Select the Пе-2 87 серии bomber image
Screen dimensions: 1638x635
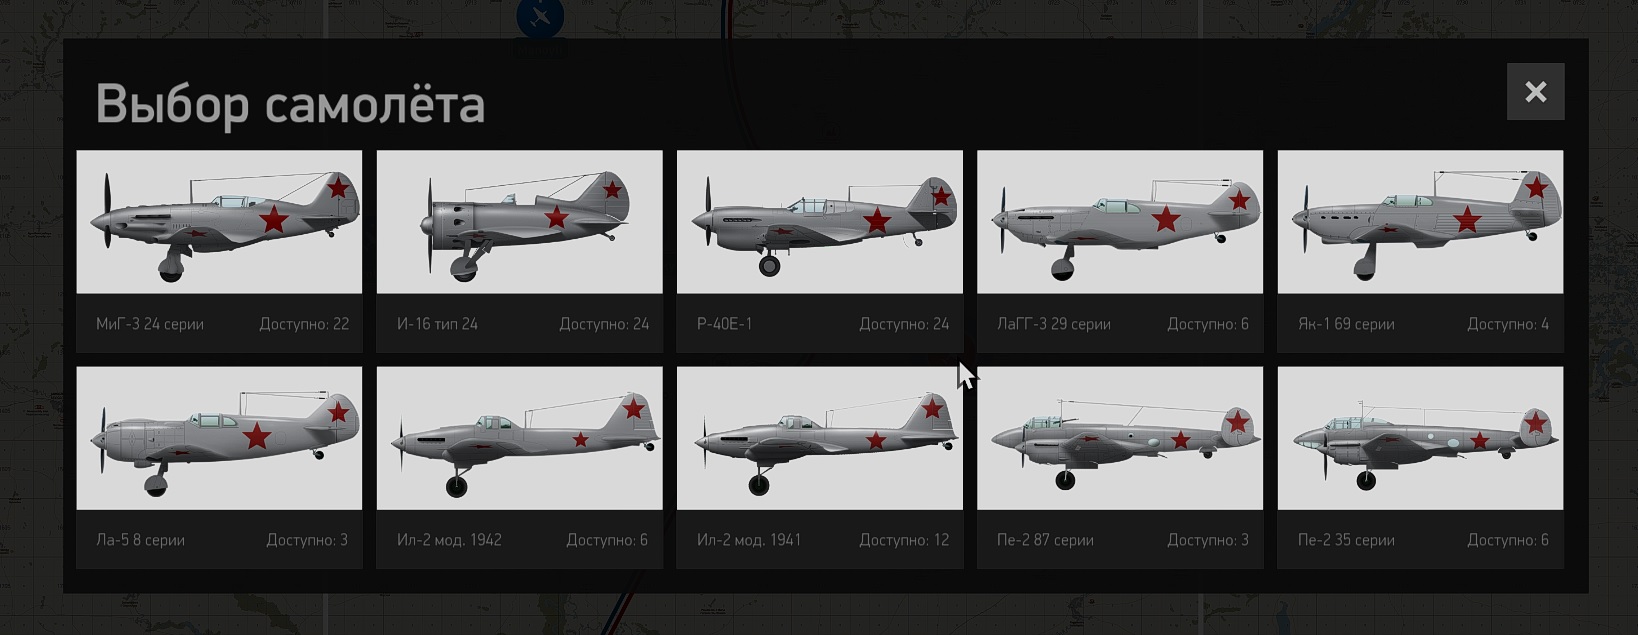click(1120, 438)
